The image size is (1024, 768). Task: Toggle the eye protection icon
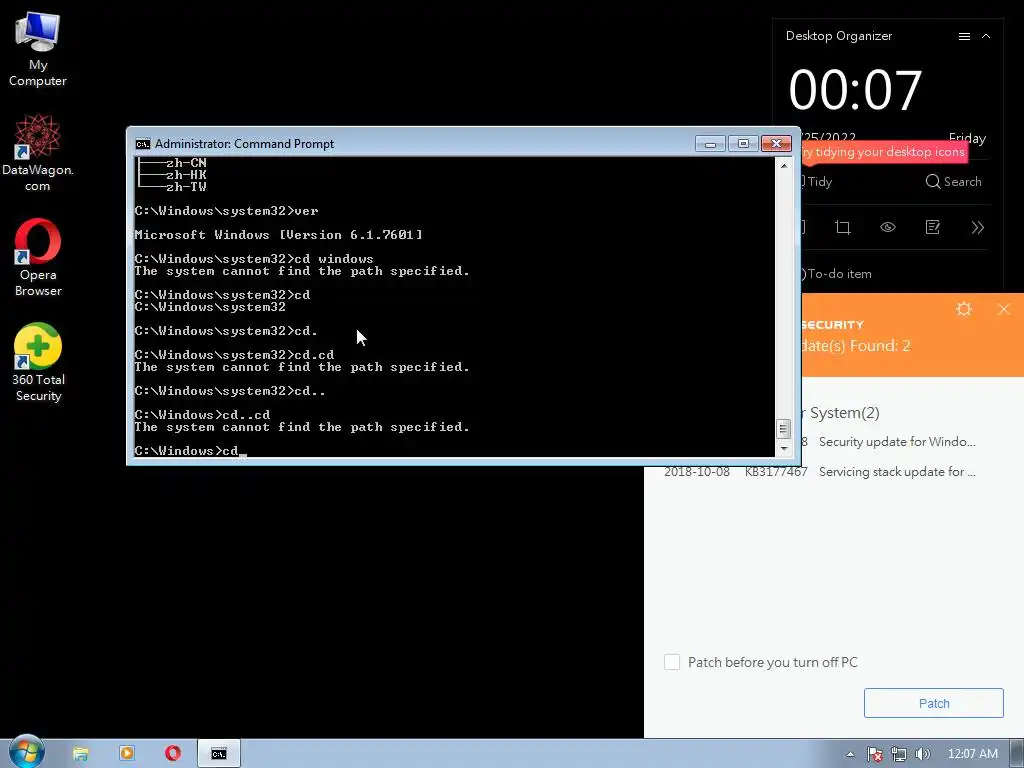pyautogui.click(x=888, y=227)
